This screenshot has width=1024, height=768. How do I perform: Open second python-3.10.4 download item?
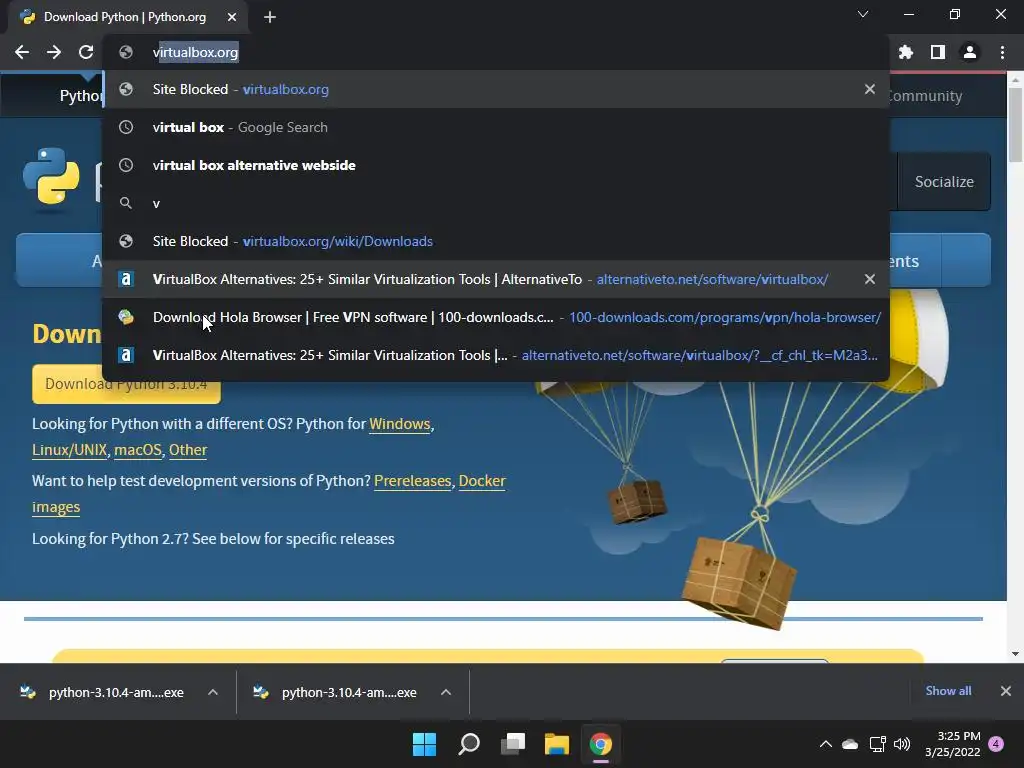[x=336, y=692]
